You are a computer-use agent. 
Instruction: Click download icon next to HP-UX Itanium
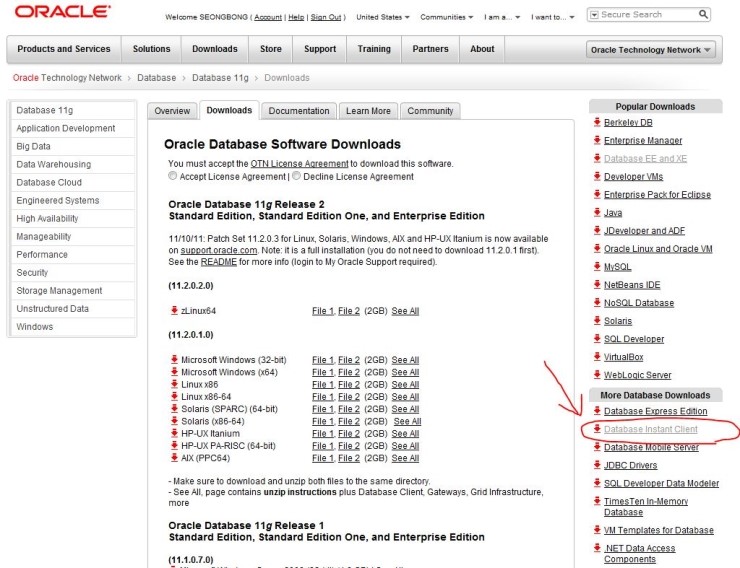point(174,433)
